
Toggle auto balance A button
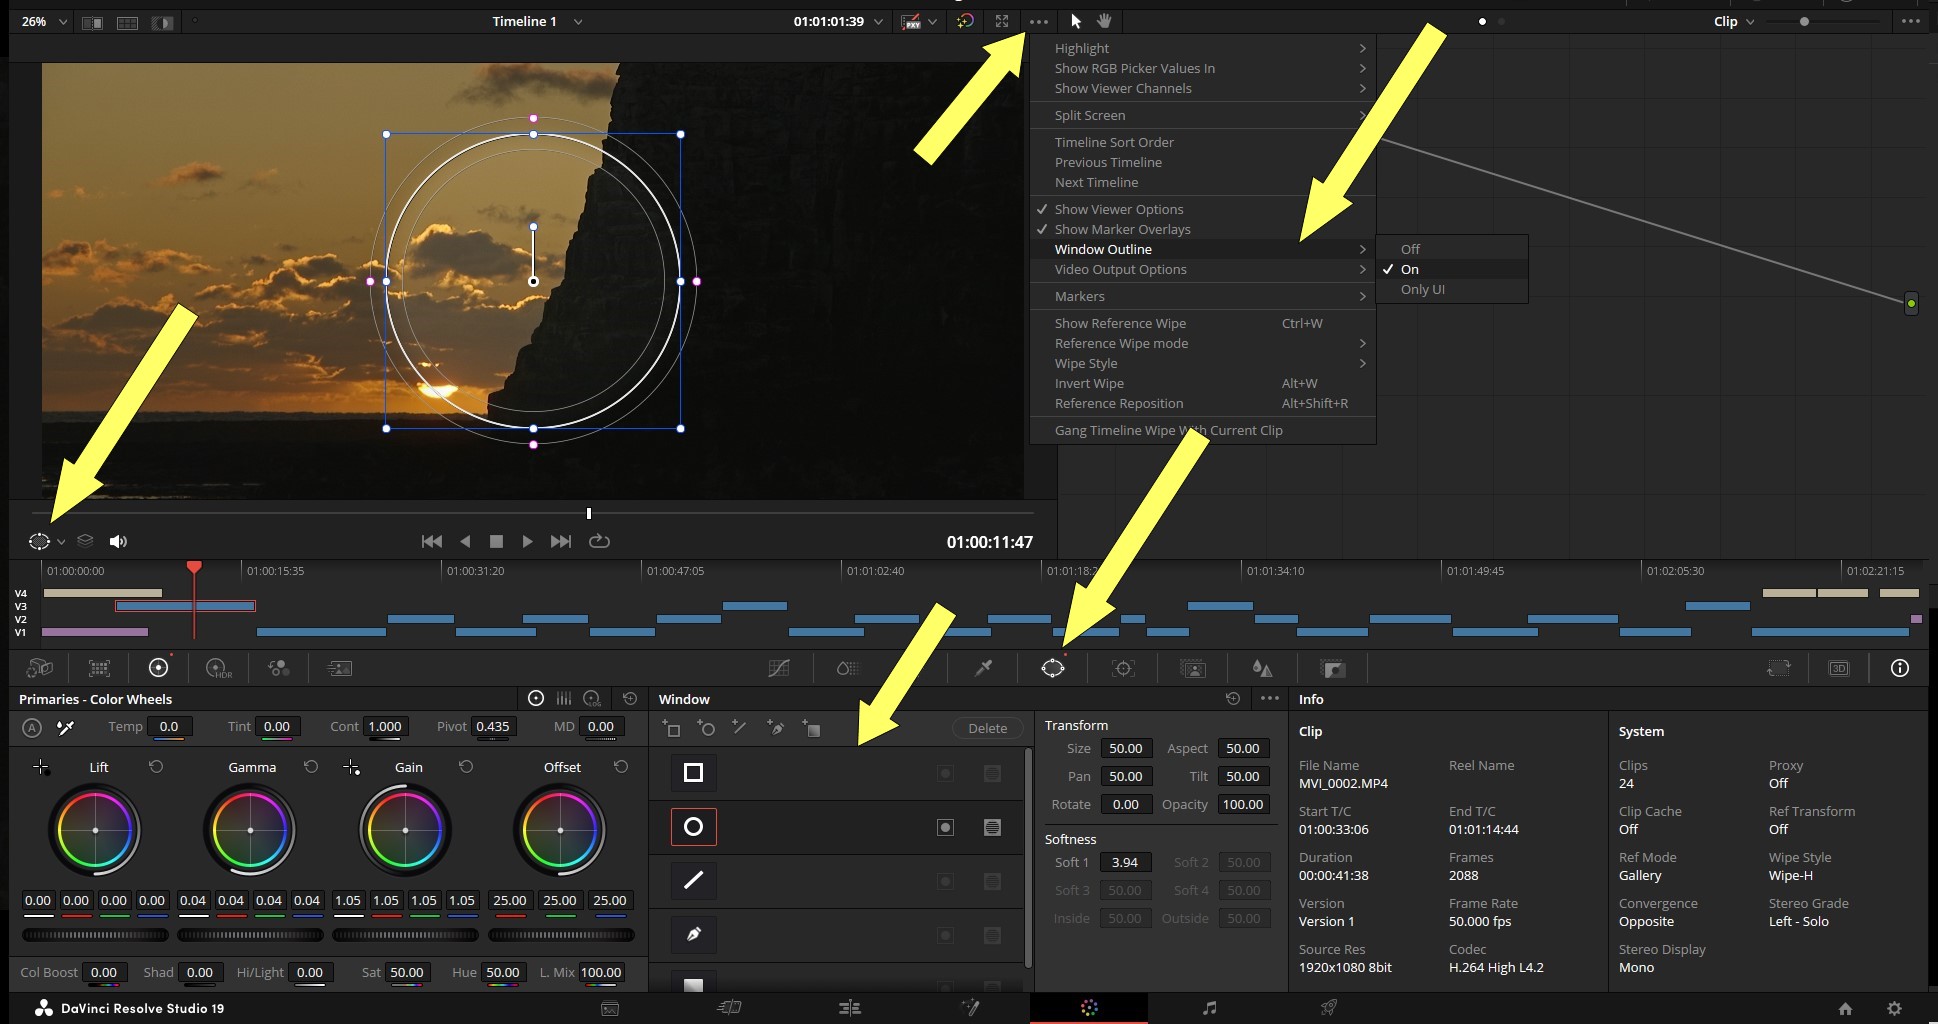(x=32, y=727)
